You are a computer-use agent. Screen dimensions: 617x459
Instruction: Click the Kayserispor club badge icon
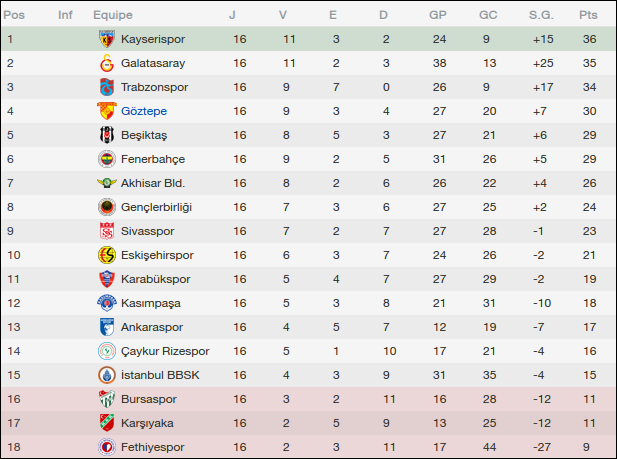[x=106, y=39]
